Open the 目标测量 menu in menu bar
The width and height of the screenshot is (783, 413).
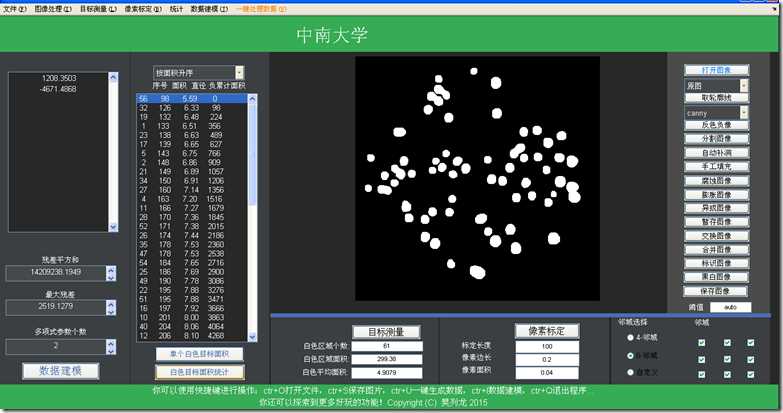(x=98, y=9)
